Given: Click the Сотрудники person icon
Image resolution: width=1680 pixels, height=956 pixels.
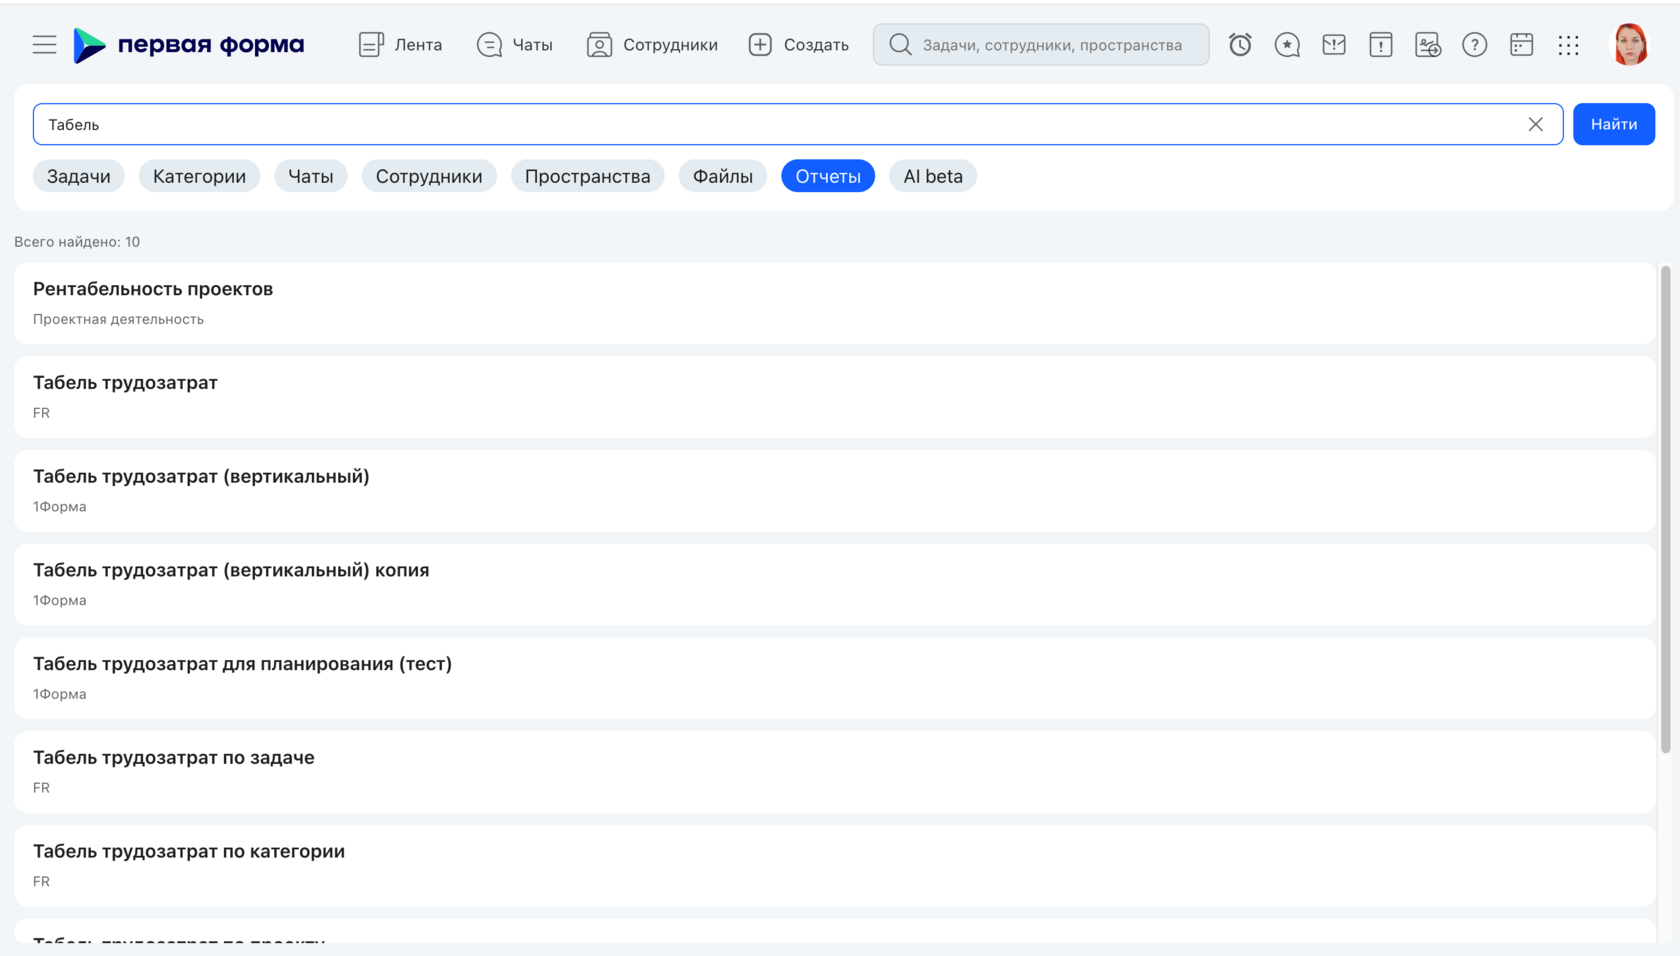Looking at the screenshot, I should point(599,44).
